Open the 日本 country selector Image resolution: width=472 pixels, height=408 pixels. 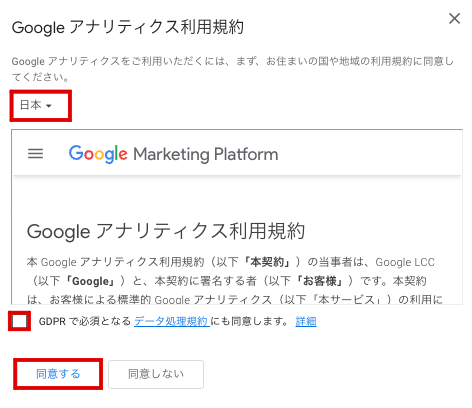tap(36, 105)
